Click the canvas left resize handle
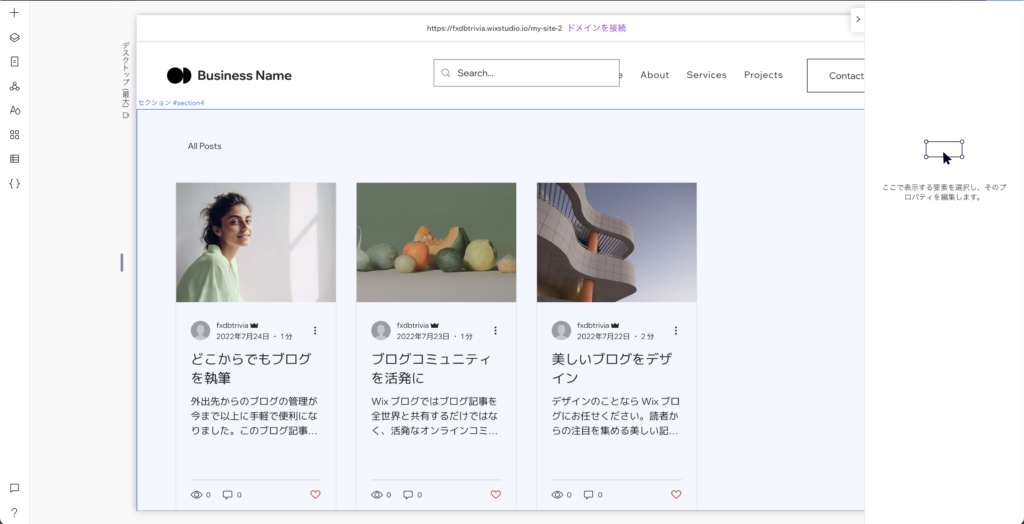1024x524 pixels. 121,263
